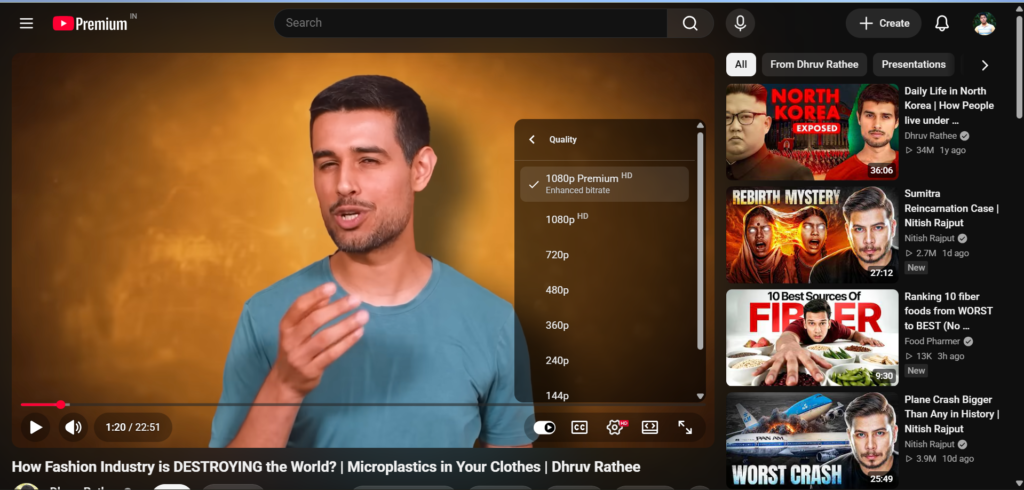Open Ranking 10 fiber foods title
Image resolution: width=1024 pixels, height=490 pixels.
pyautogui.click(x=948, y=311)
